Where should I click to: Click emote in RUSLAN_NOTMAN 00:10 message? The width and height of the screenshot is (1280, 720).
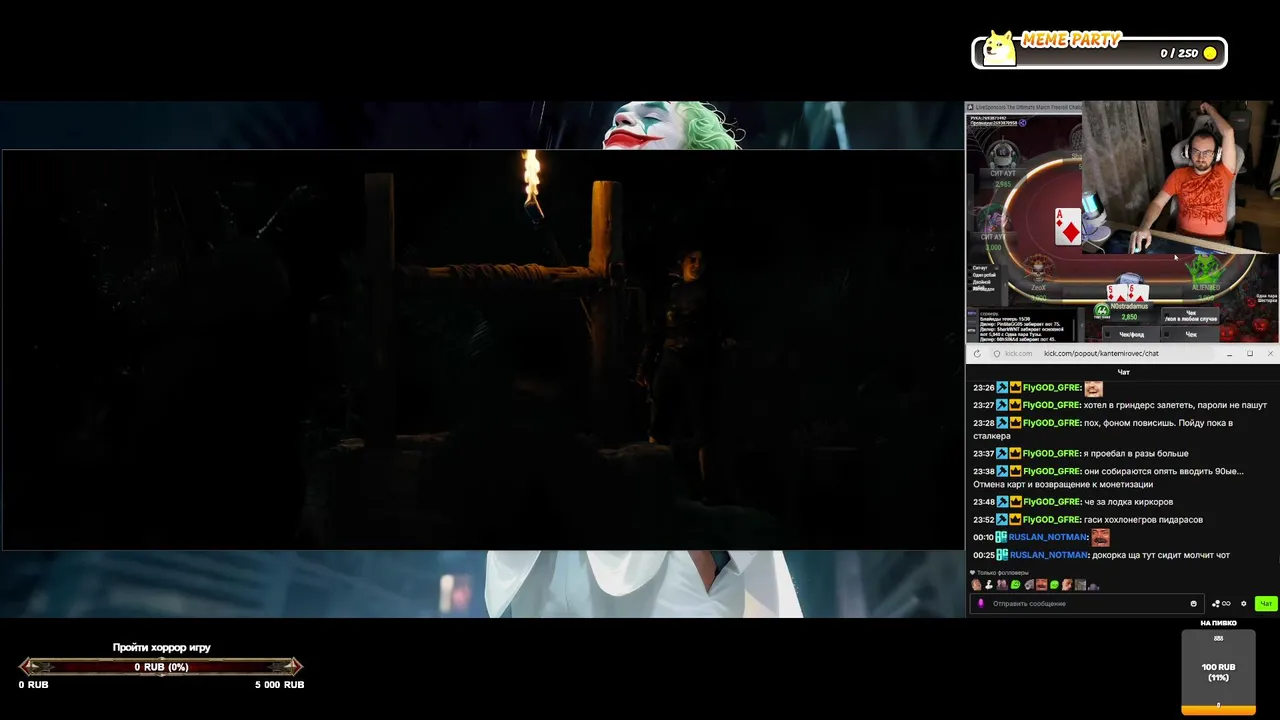[1100, 537]
